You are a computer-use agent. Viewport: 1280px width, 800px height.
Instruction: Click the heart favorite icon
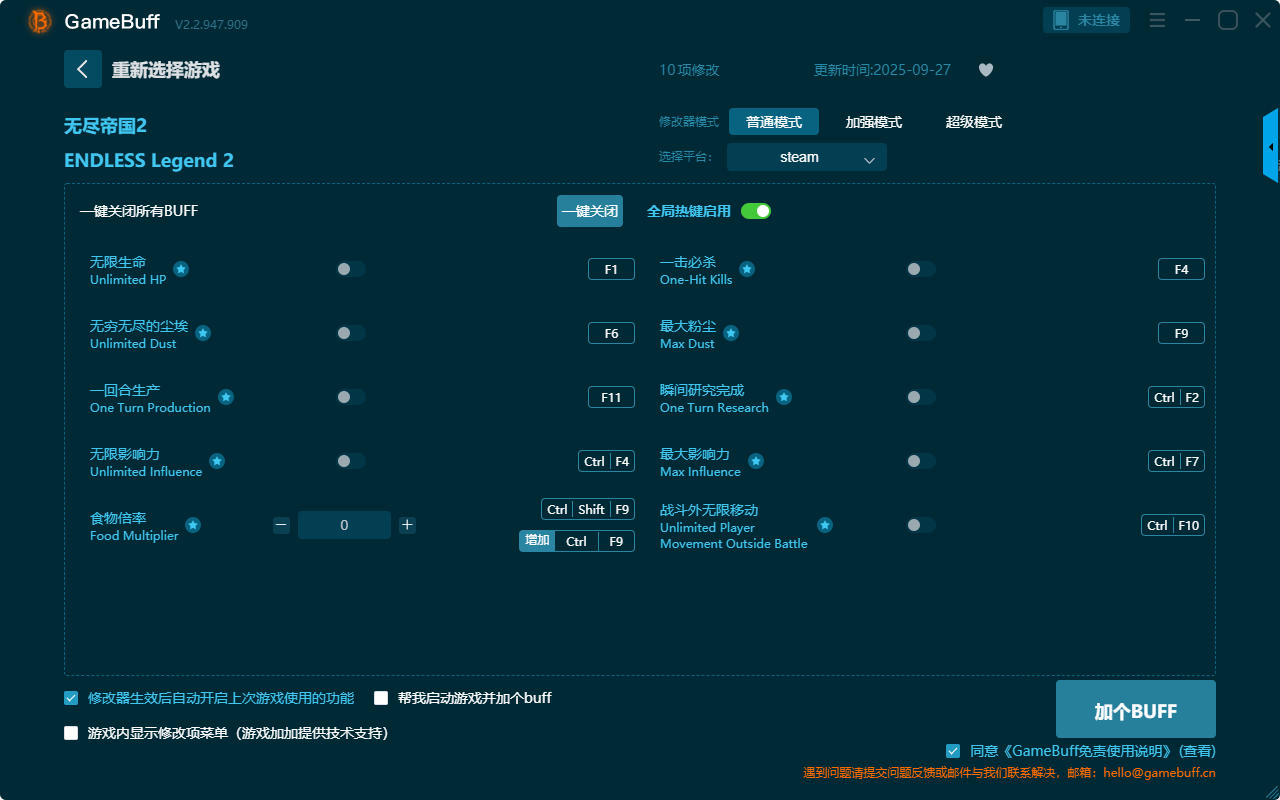(985, 70)
